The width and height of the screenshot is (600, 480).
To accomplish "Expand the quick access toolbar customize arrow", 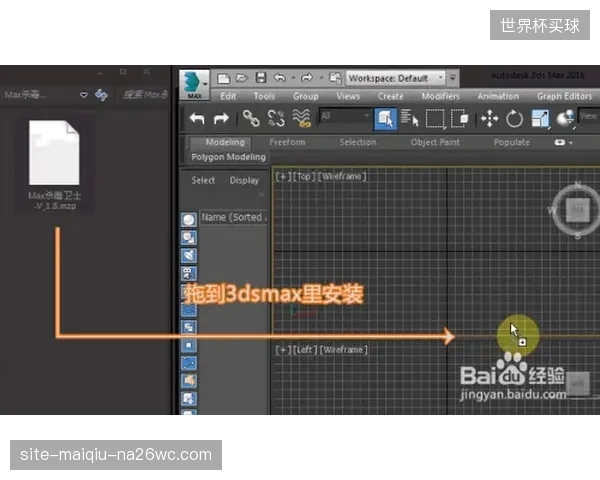I will pyautogui.click(x=453, y=78).
